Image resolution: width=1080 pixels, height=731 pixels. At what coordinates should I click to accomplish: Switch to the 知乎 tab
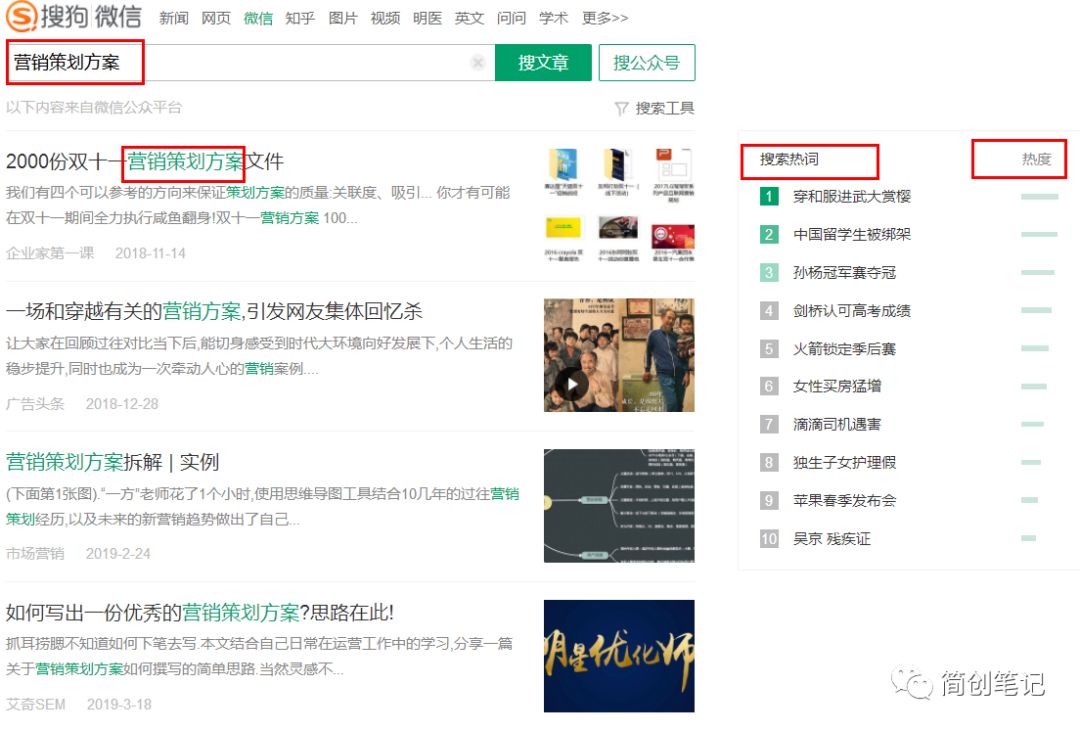(x=300, y=18)
